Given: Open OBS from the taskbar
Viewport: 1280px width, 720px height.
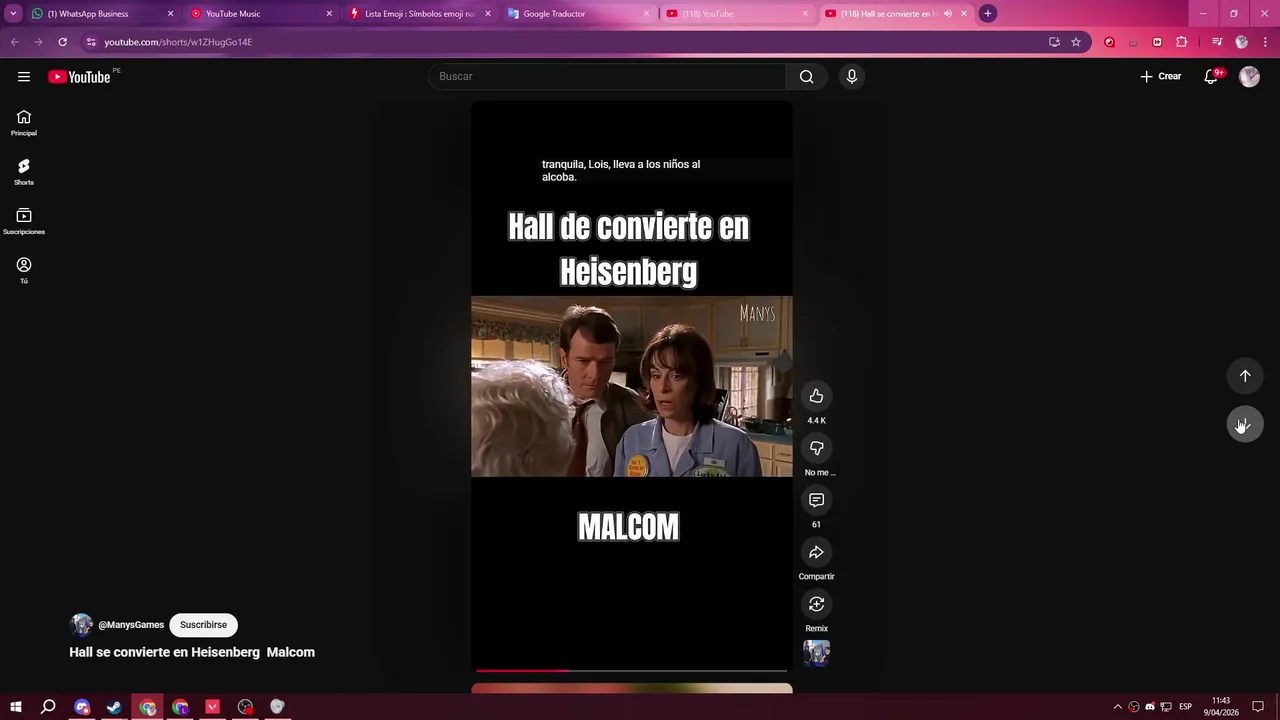Looking at the screenshot, I should (245, 707).
